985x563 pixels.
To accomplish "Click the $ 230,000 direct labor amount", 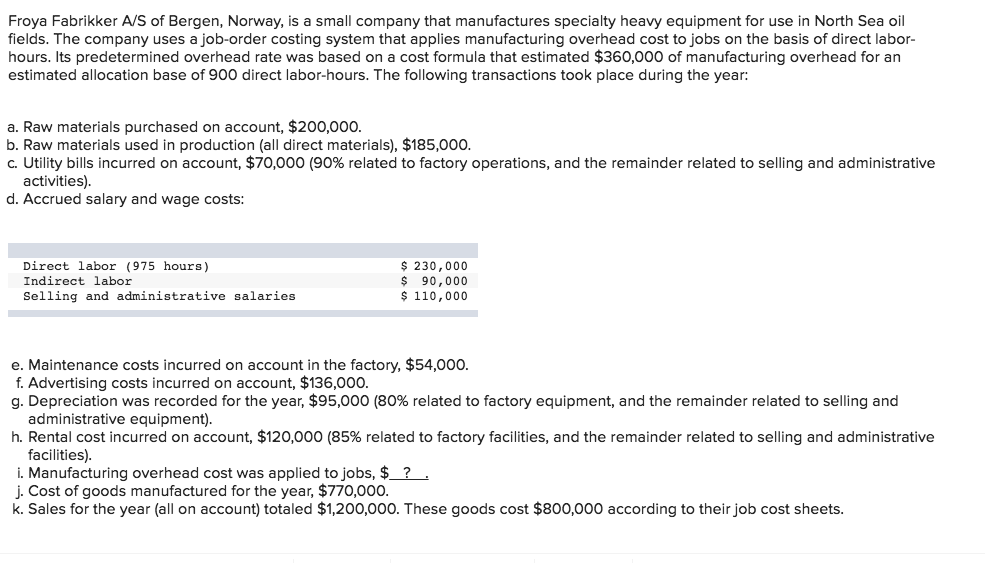I will point(434,266).
